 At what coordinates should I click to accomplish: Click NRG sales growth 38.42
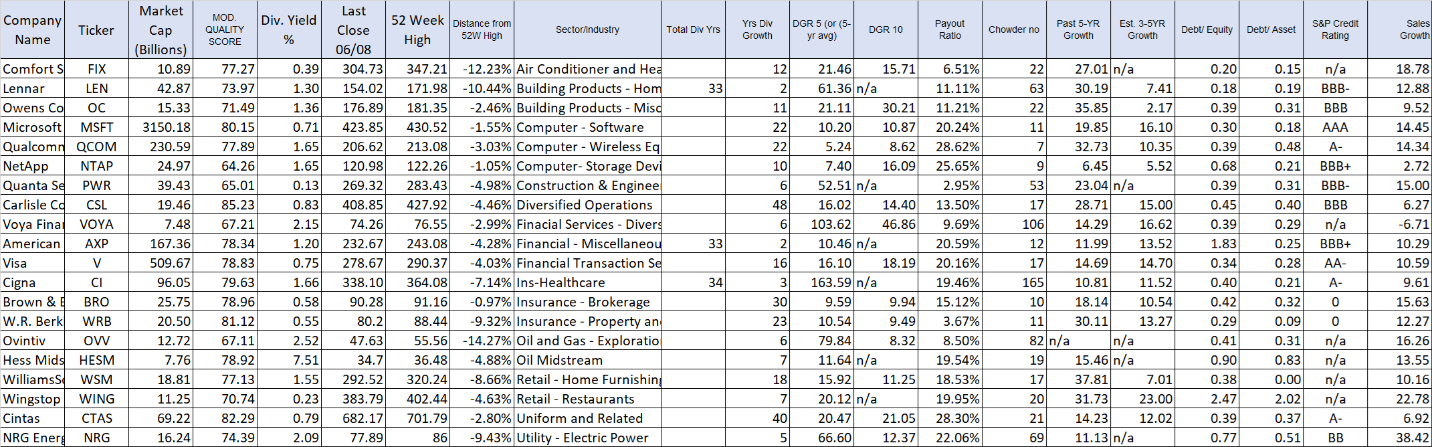click(1399, 437)
